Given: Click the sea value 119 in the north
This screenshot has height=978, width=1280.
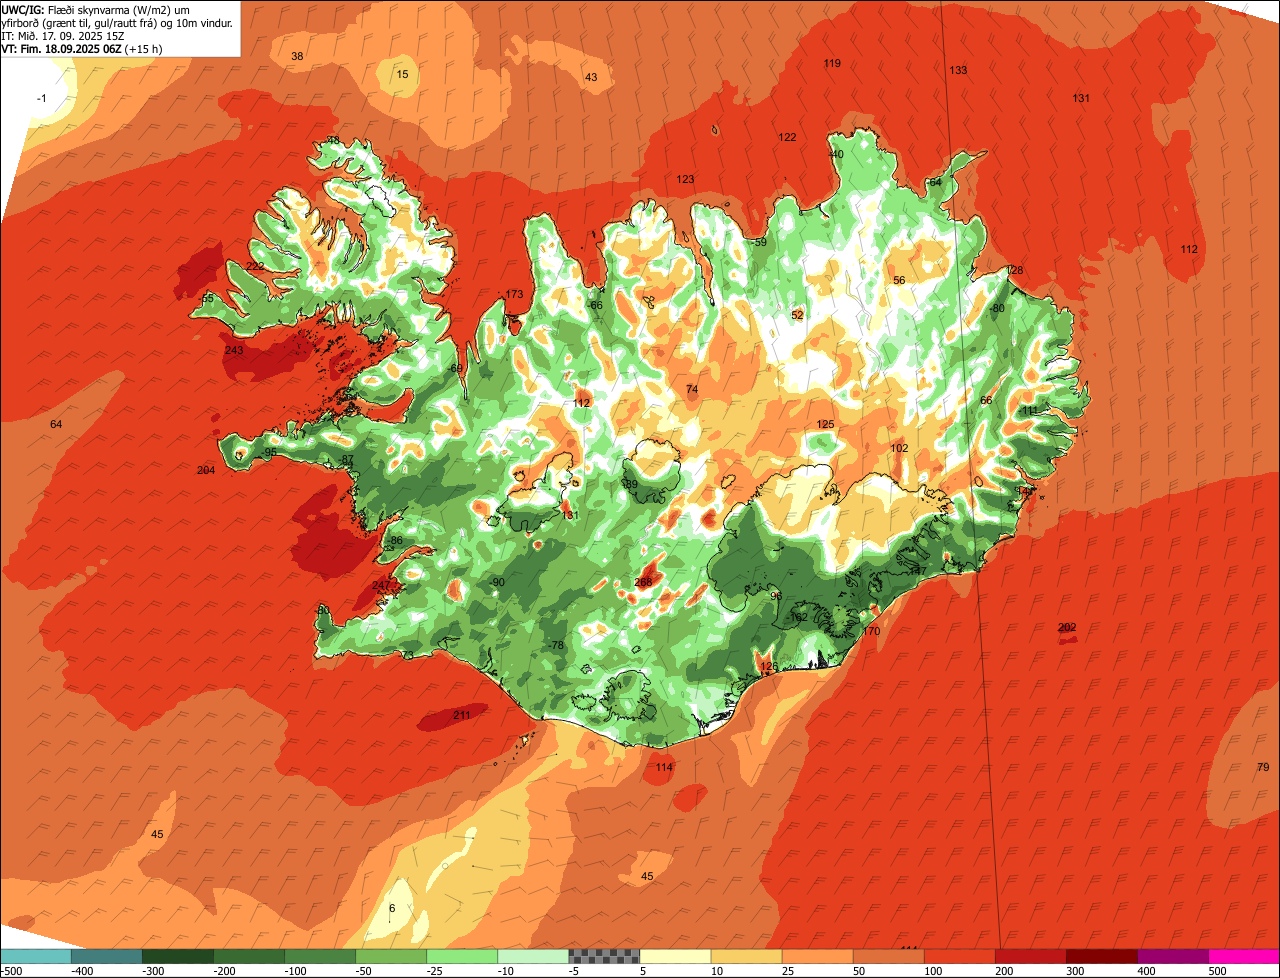Looking at the screenshot, I should pos(832,63).
